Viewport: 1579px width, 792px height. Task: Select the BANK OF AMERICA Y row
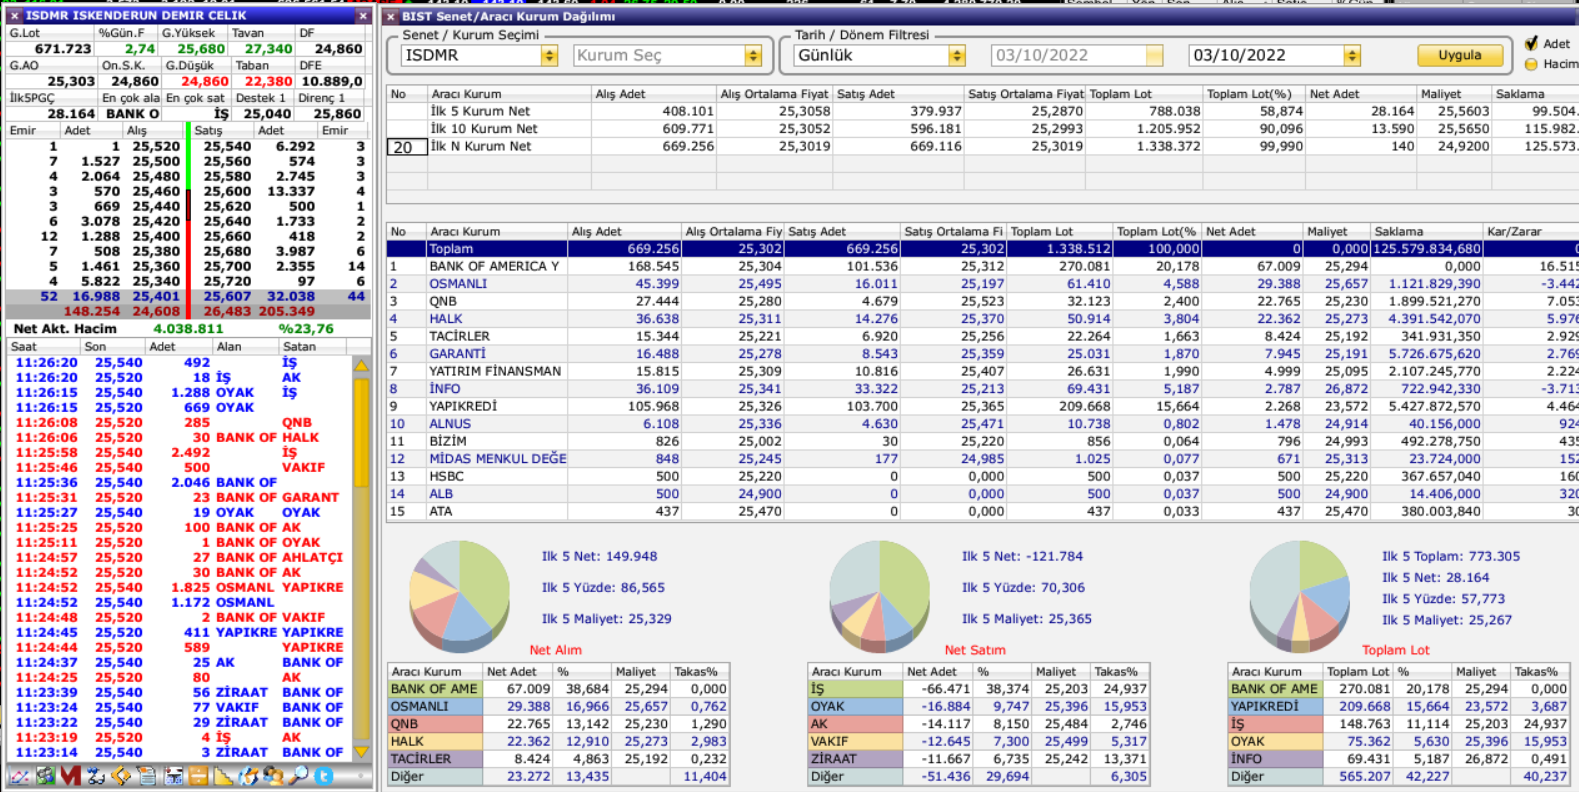click(x=982, y=266)
